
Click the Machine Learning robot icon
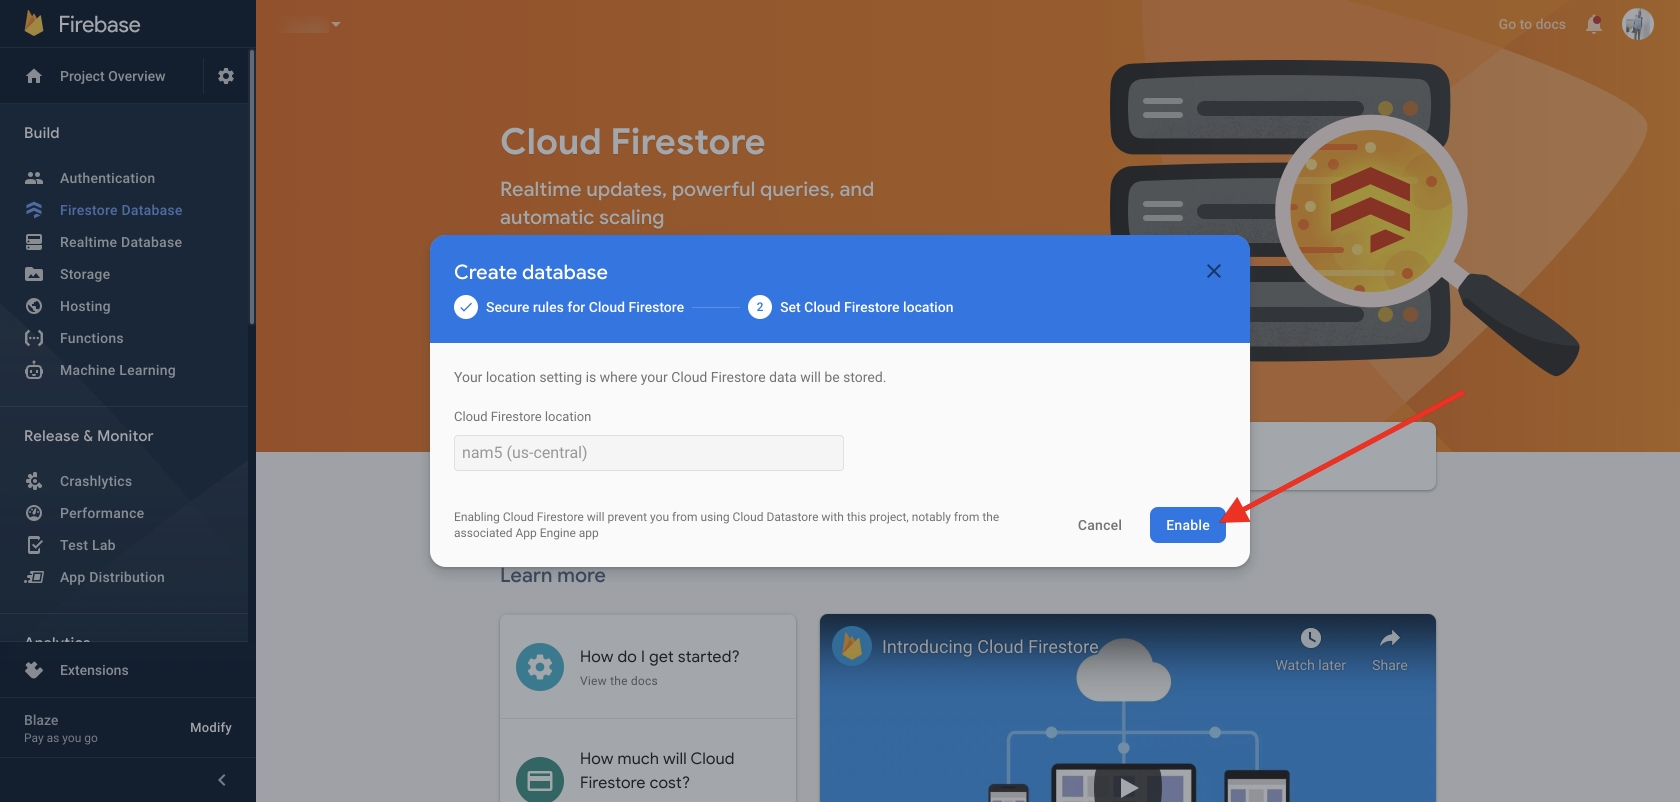[x=34, y=370]
